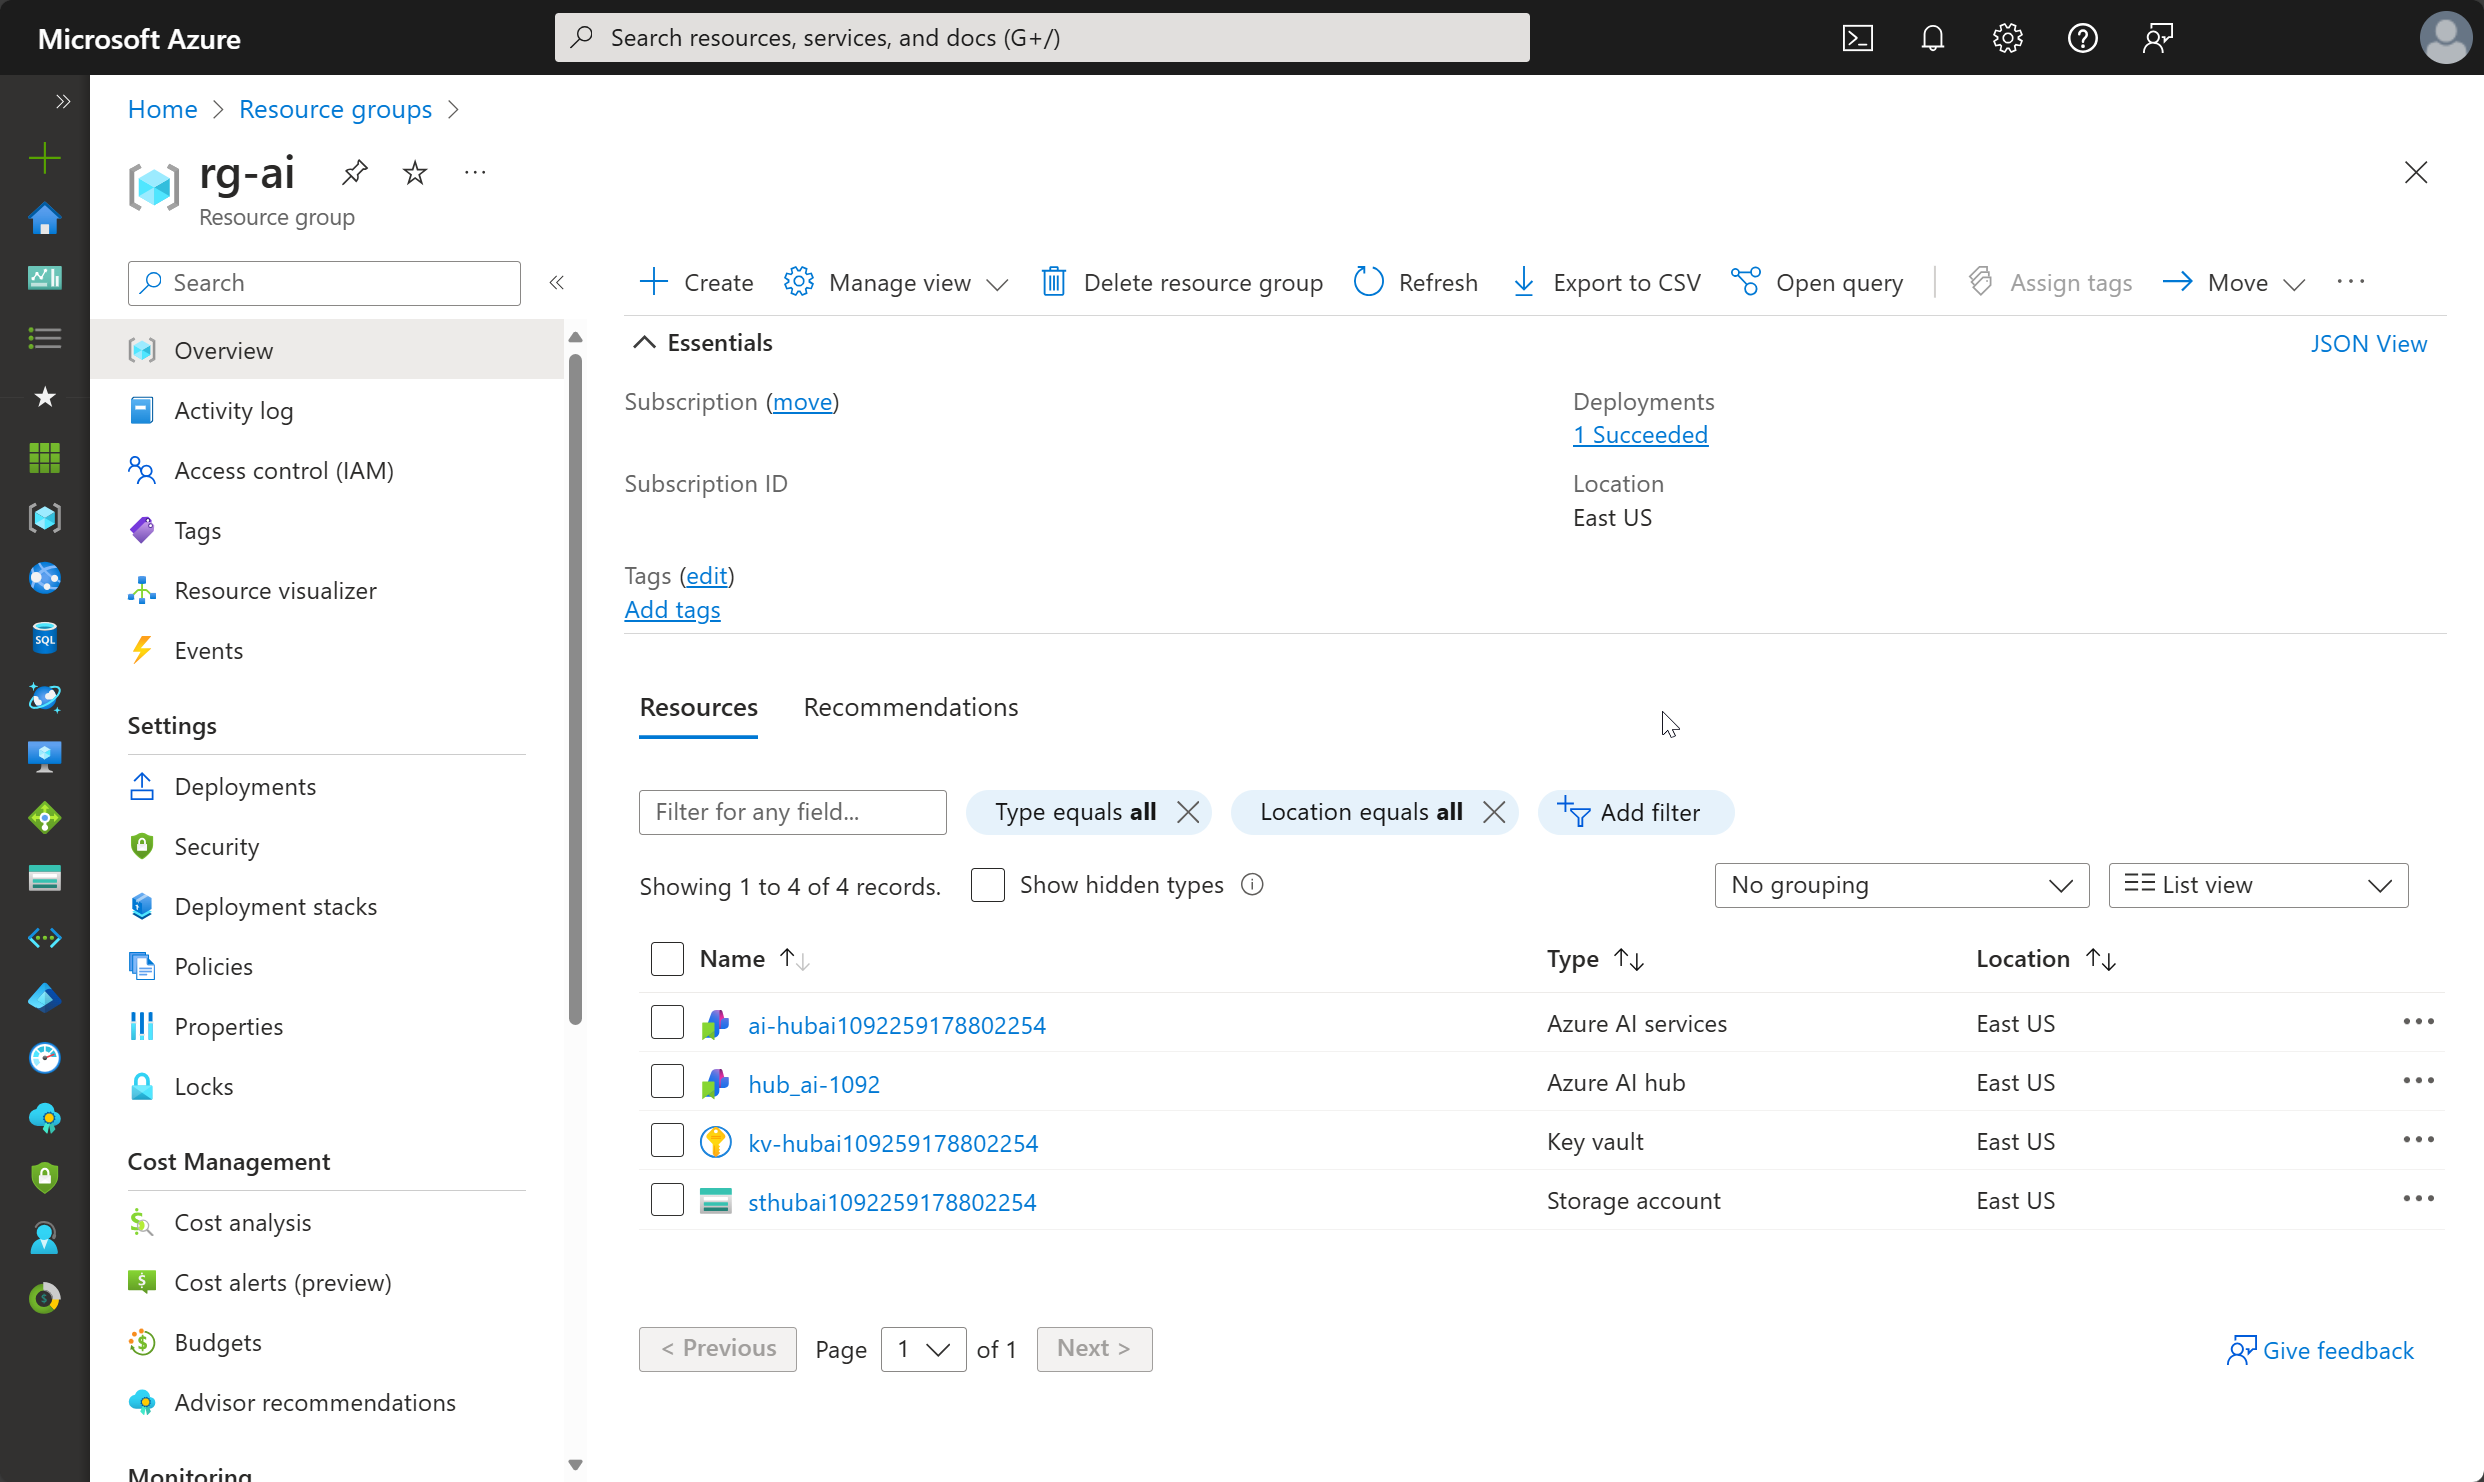This screenshot has height=1482, width=2484.
Task: Toggle Show hidden types checkbox
Action: click(x=988, y=884)
